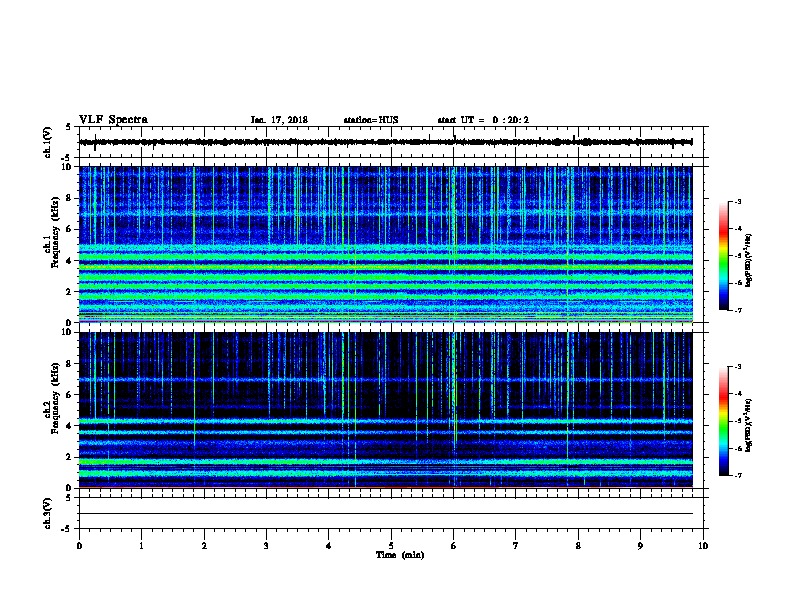The height and width of the screenshot is (612, 792).
Task: Click the ch.2 spectrogram panel
Action: 386,410
